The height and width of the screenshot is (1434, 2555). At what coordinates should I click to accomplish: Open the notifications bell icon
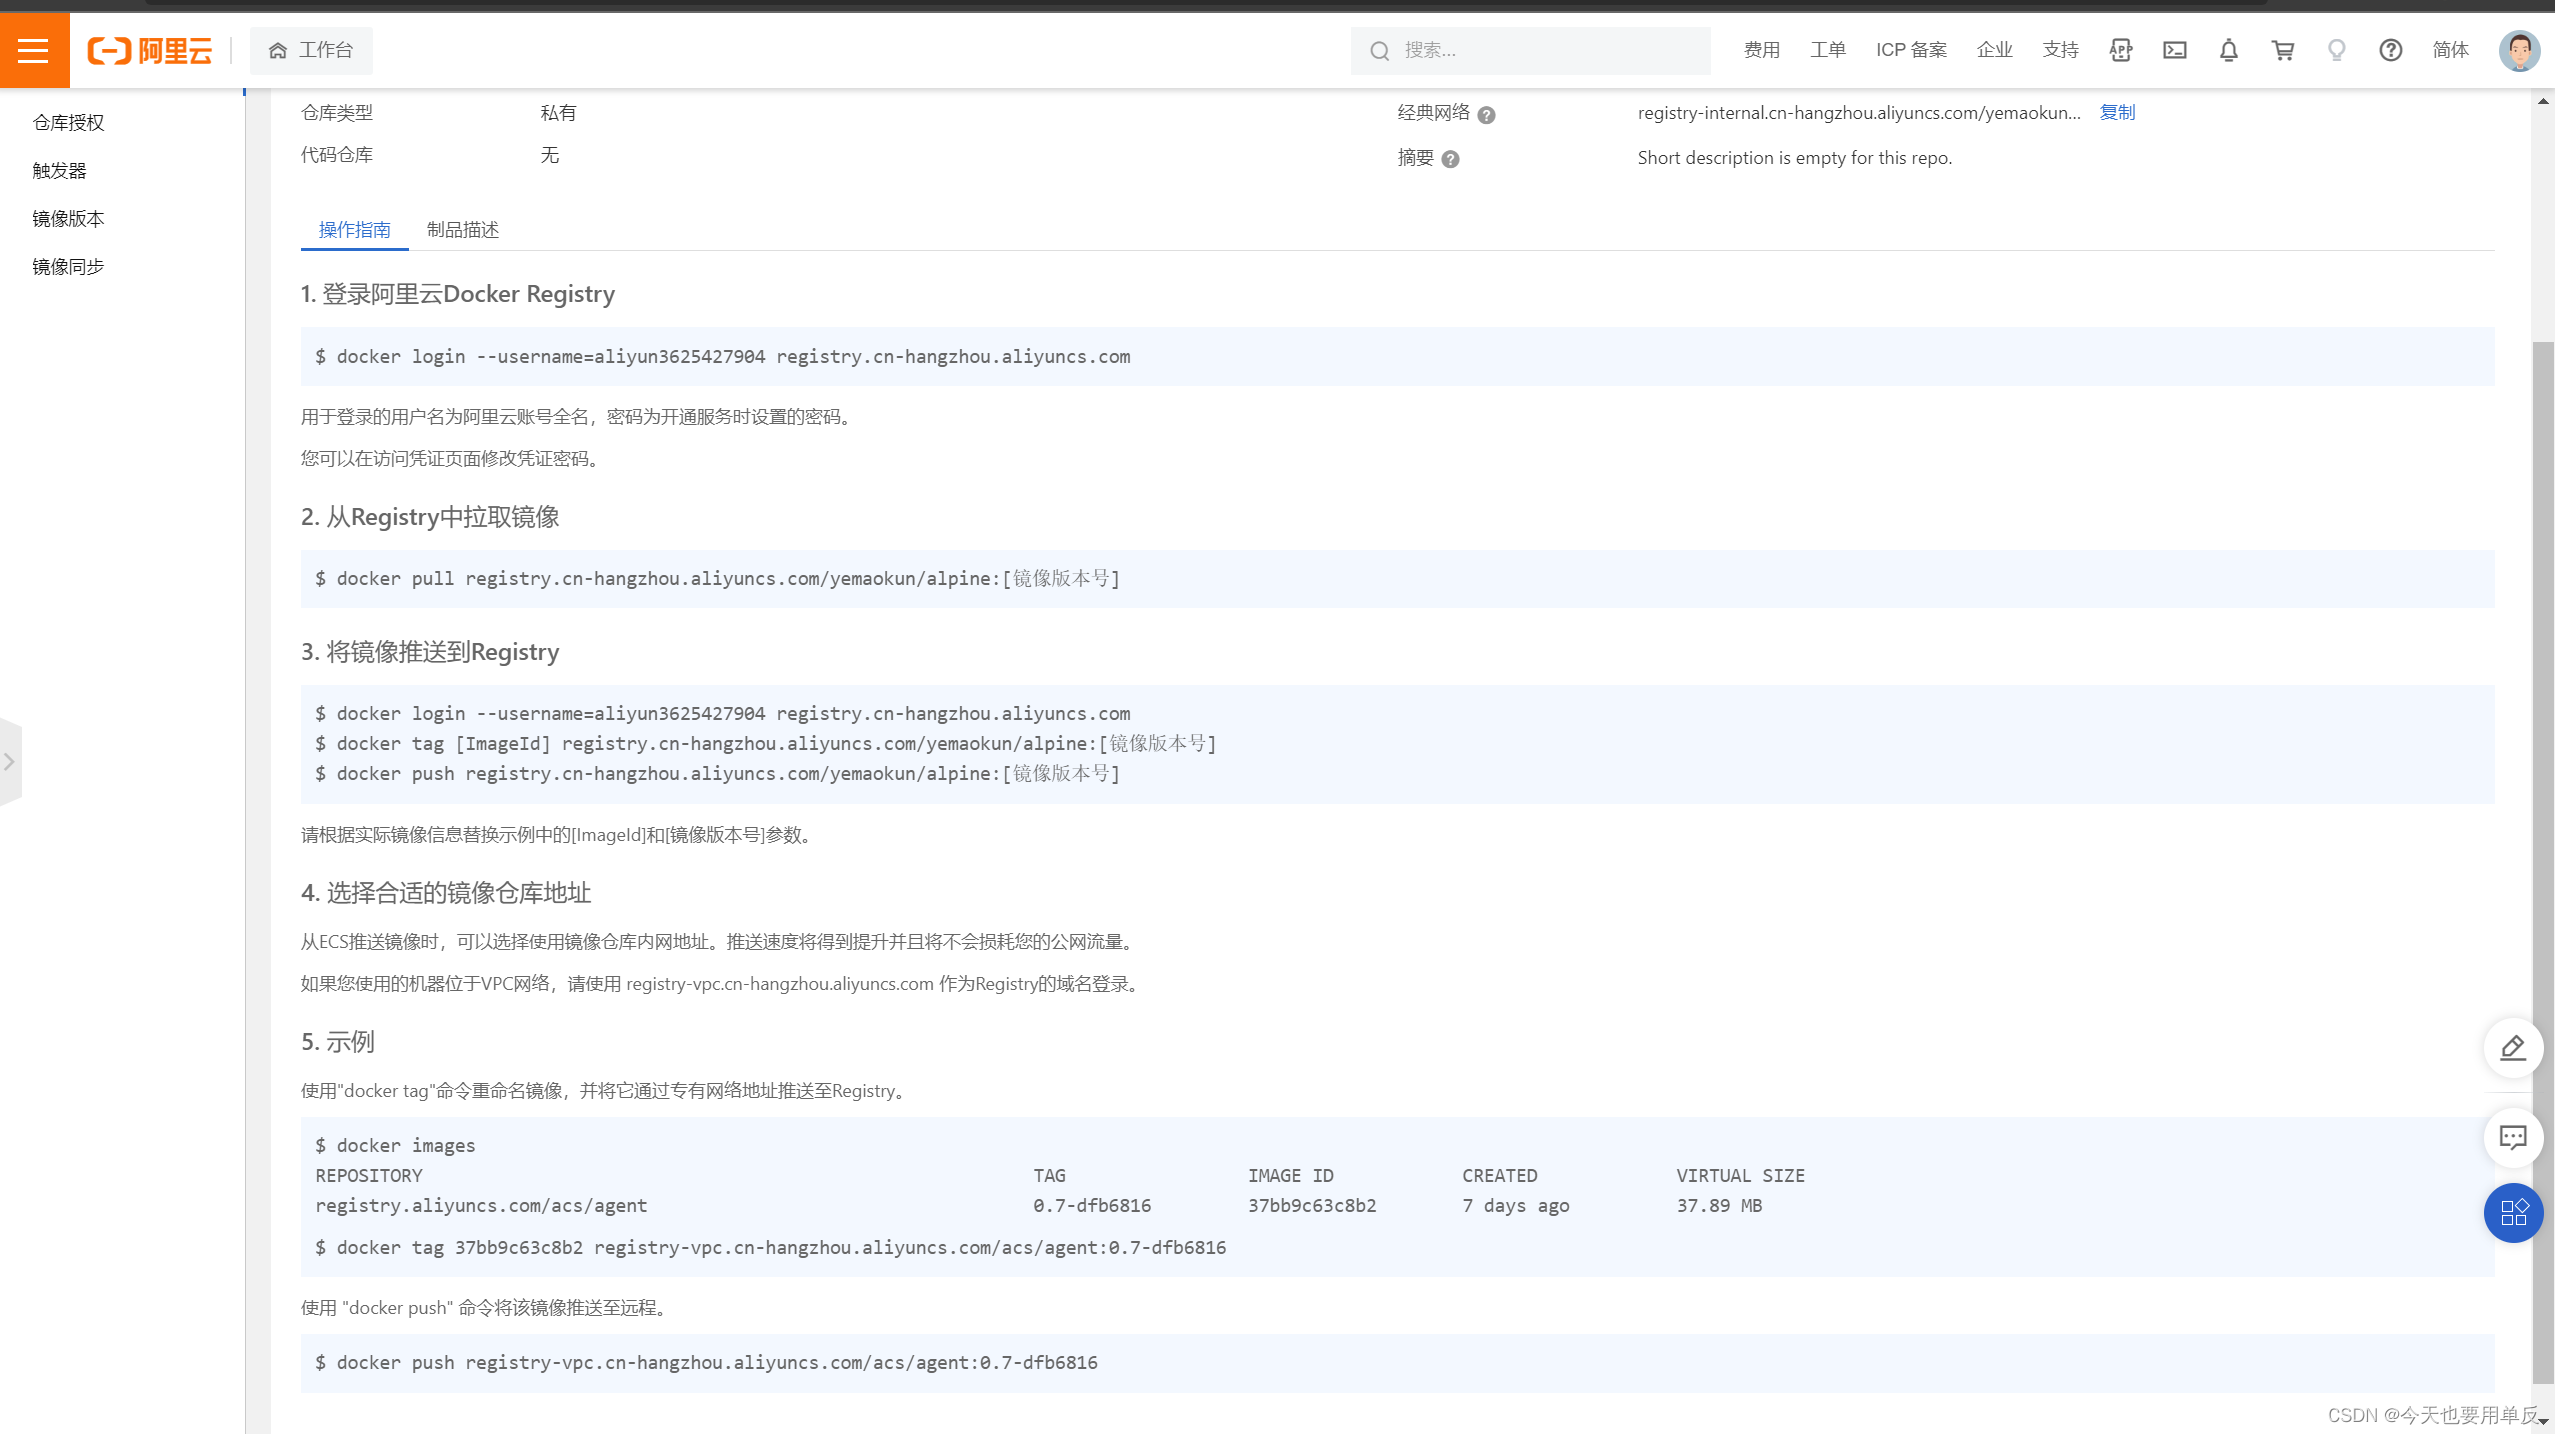coord(2228,50)
